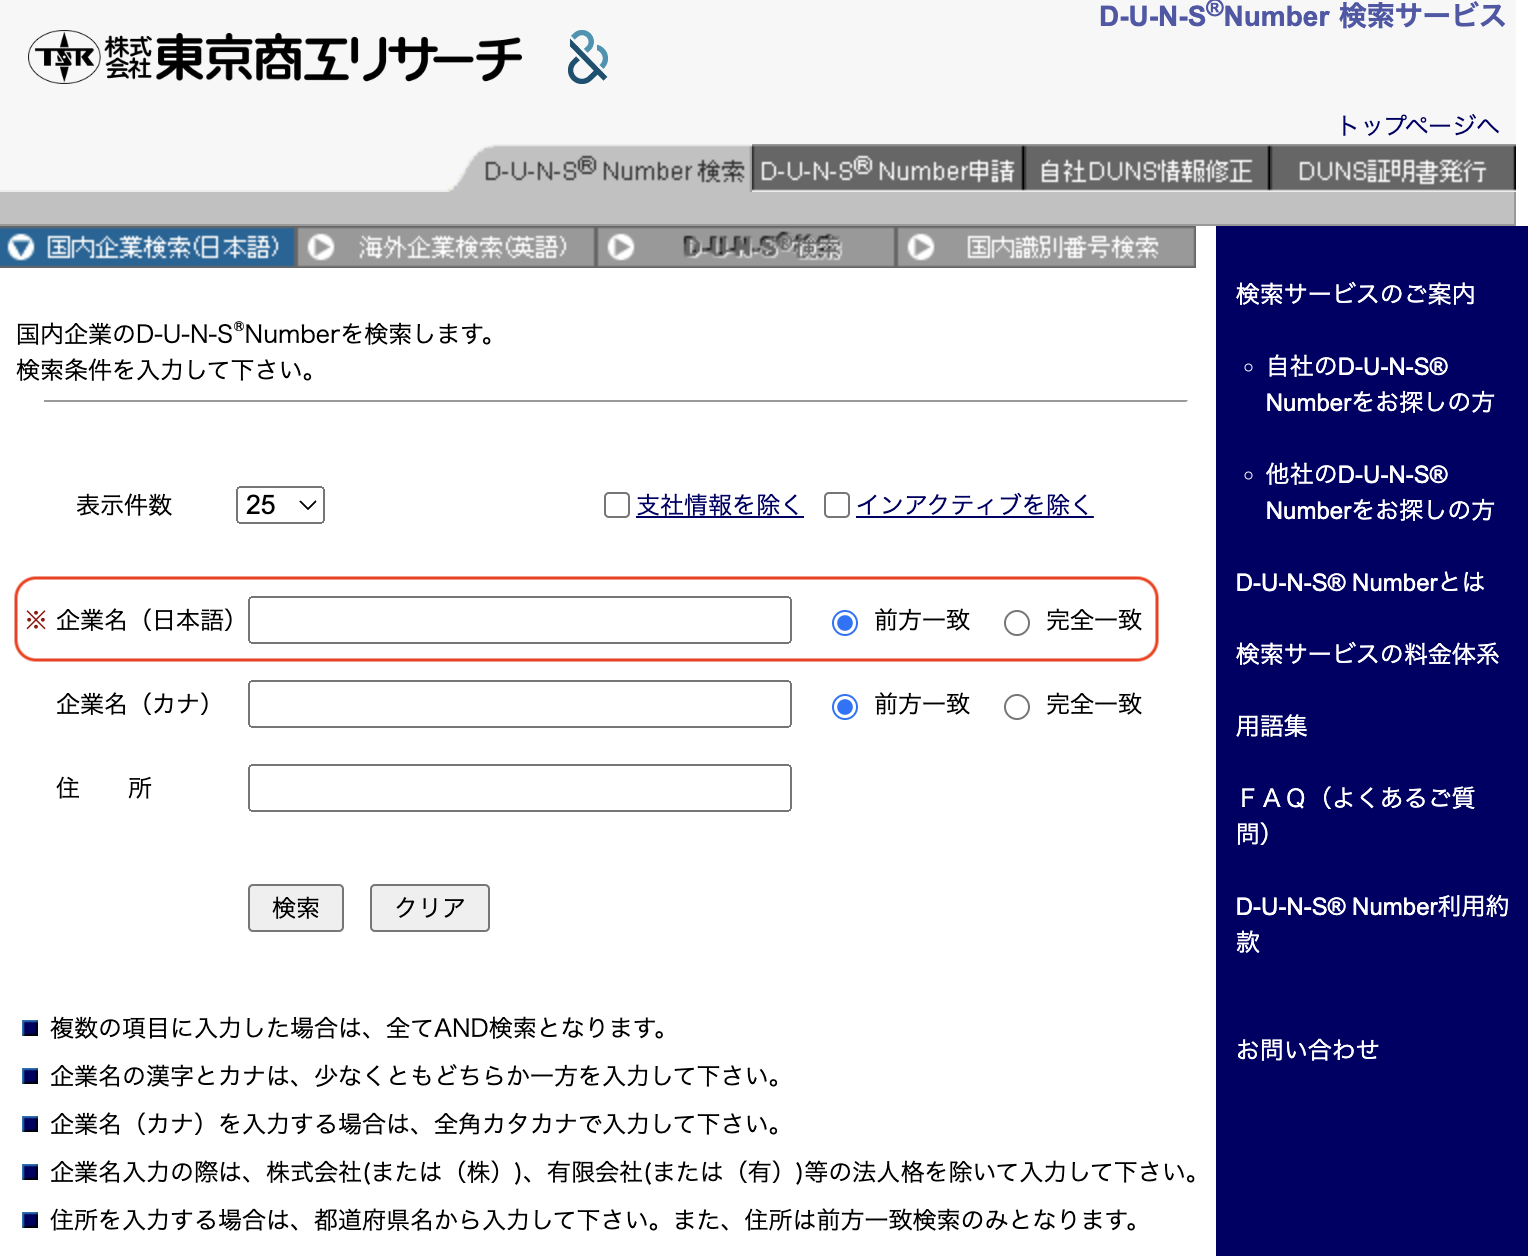Image resolution: width=1528 pixels, height=1256 pixels.
Task: Check the インアクティブを除く checkbox
Action: click(837, 505)
